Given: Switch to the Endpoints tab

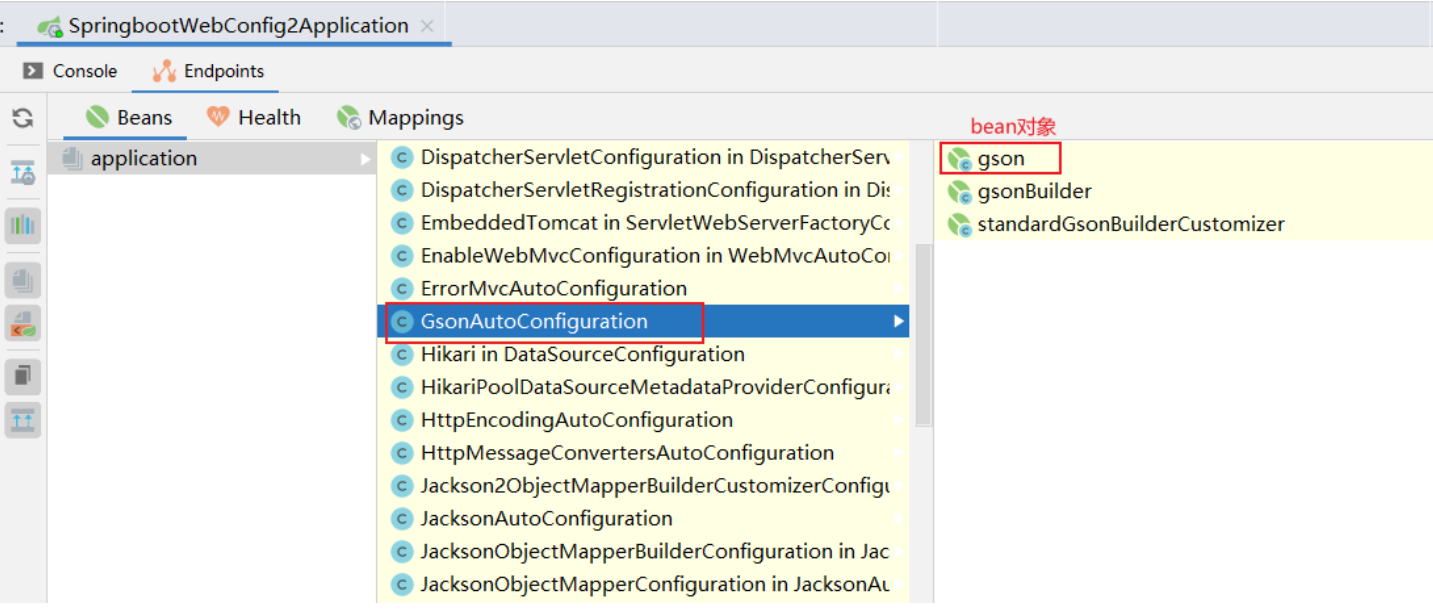Looking at the screenshot, I should pyautogui.click(x=208, y=71).
